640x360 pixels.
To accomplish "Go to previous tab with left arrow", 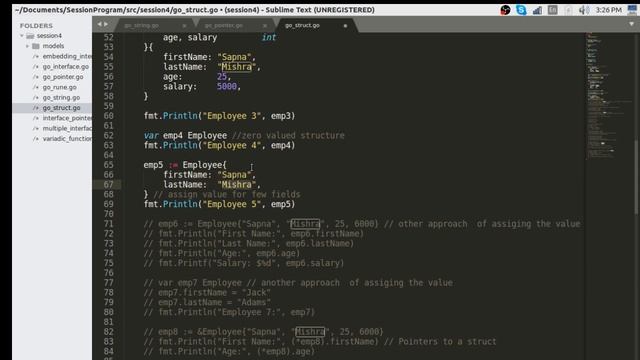I will pyautogui.click(x=99, y=24).
